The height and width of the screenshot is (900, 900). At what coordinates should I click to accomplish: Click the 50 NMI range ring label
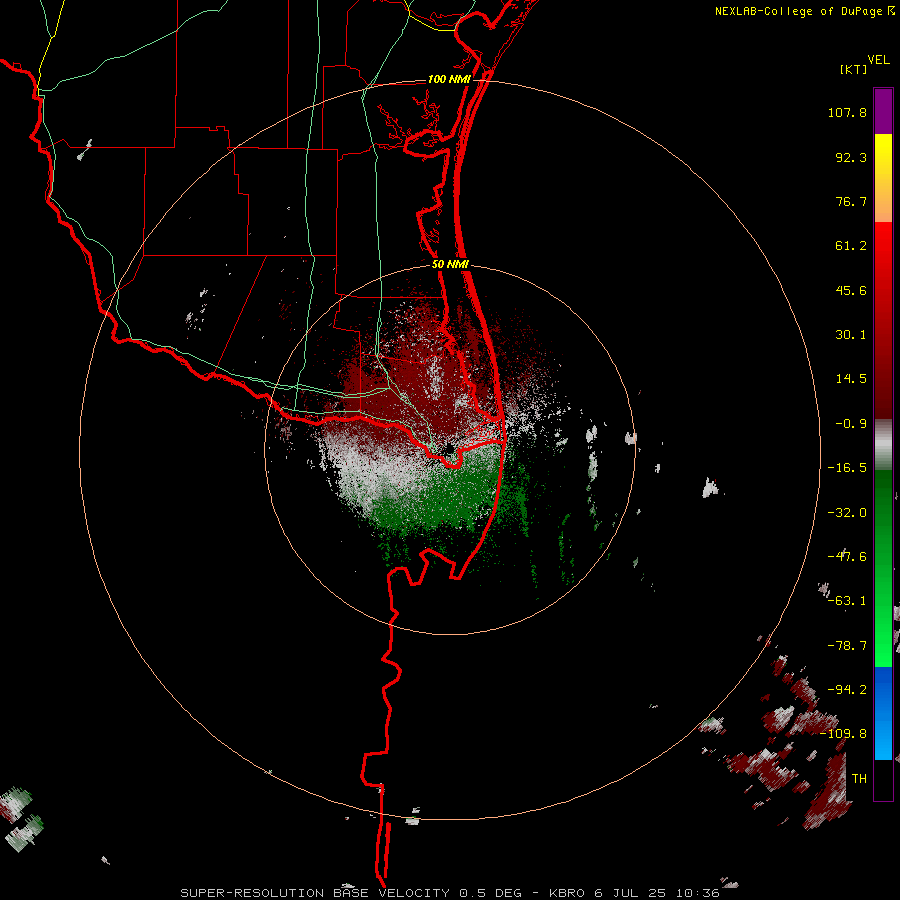coord(450,264)
